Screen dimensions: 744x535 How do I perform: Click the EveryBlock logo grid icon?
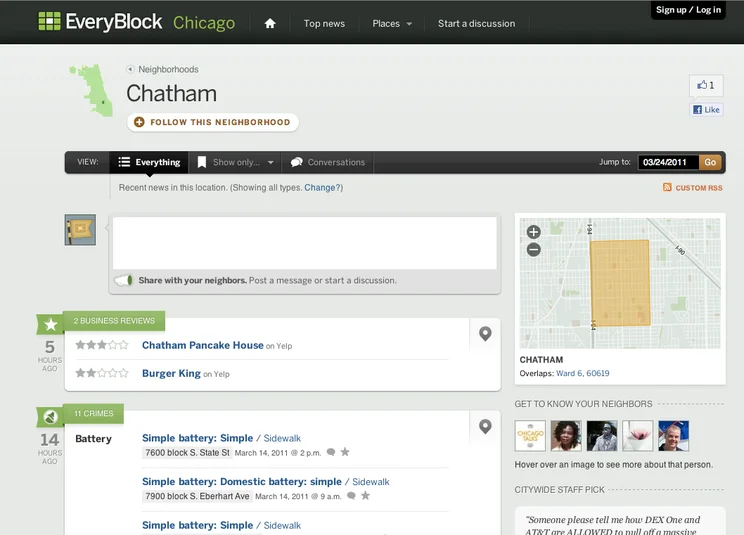point(49,21)
